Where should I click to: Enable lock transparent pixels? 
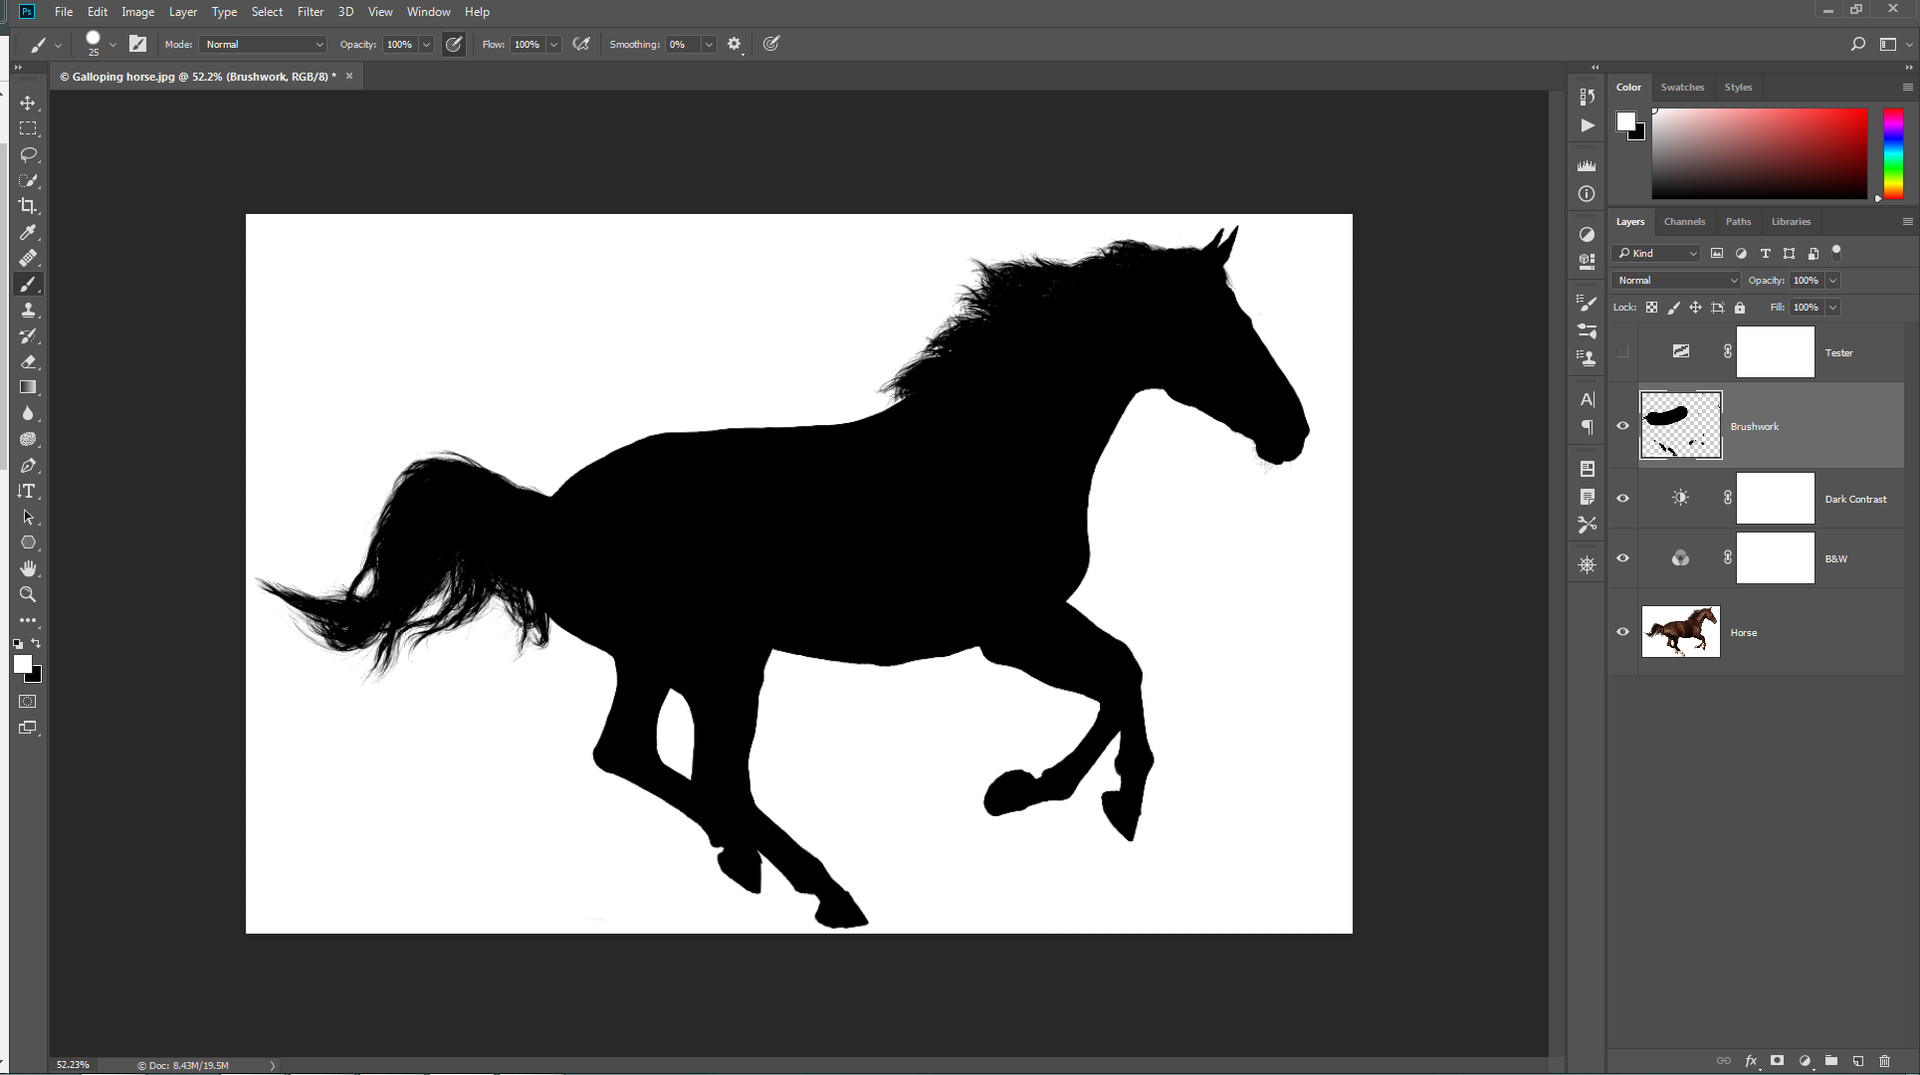click(1652, 307)
